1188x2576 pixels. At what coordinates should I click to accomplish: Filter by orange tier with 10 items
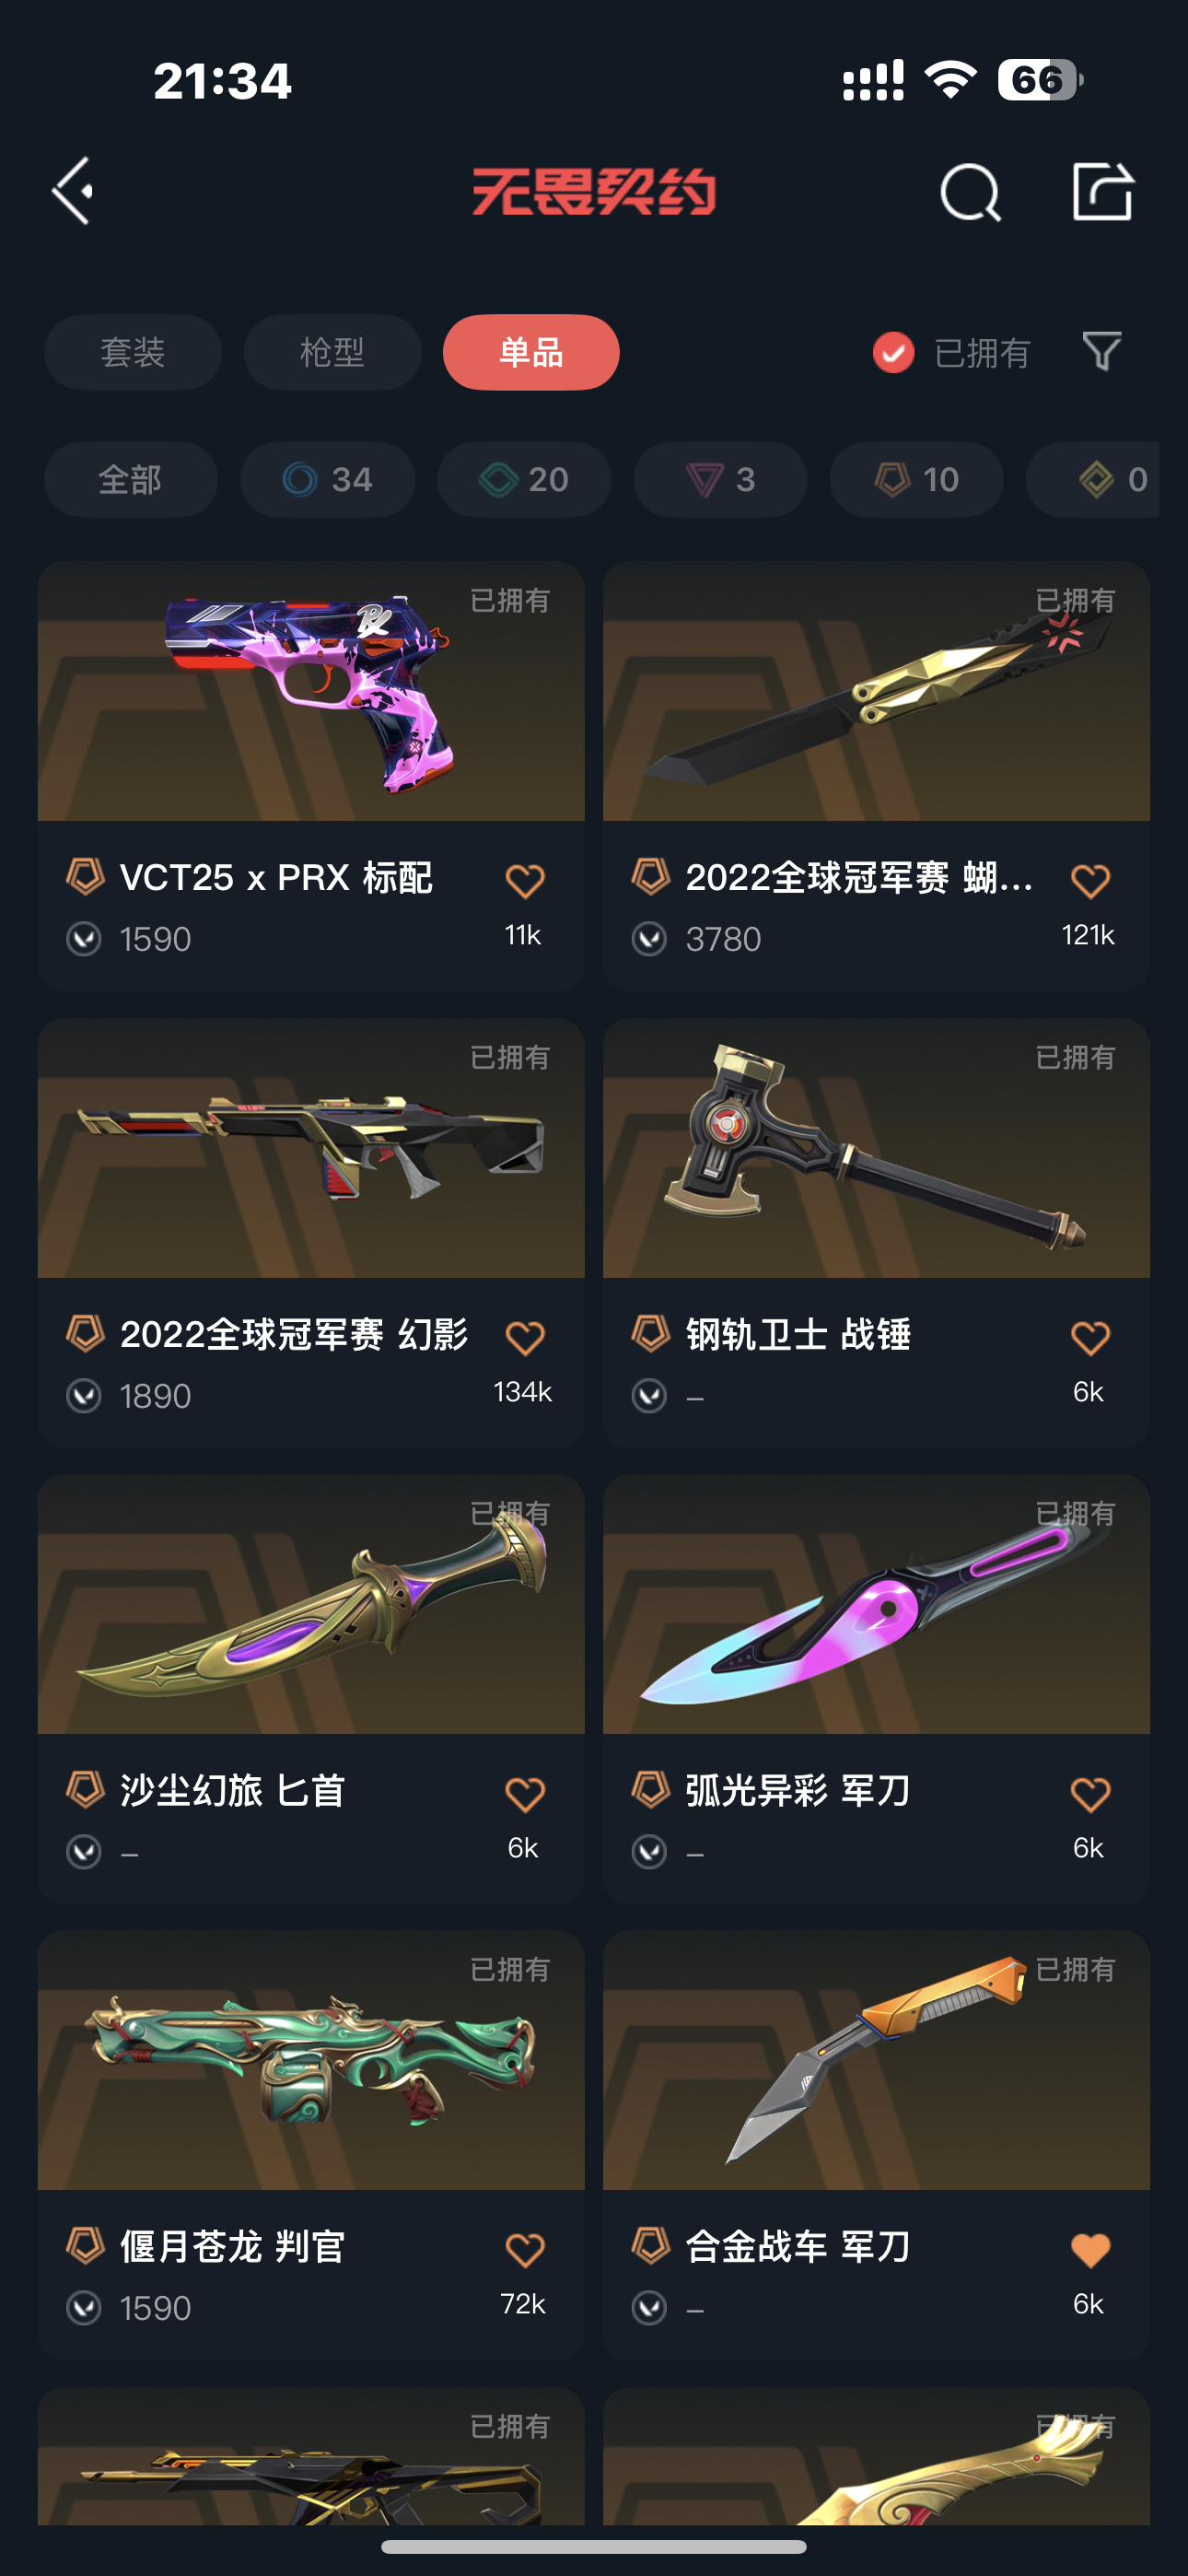click(916, 480)
